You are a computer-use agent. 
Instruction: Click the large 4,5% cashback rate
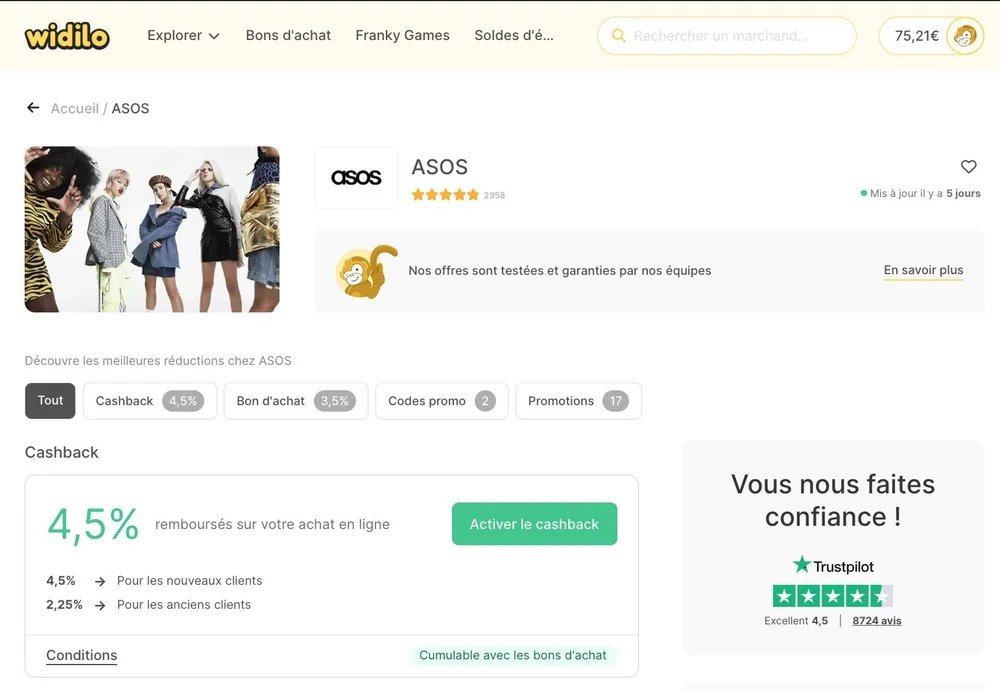93,524
